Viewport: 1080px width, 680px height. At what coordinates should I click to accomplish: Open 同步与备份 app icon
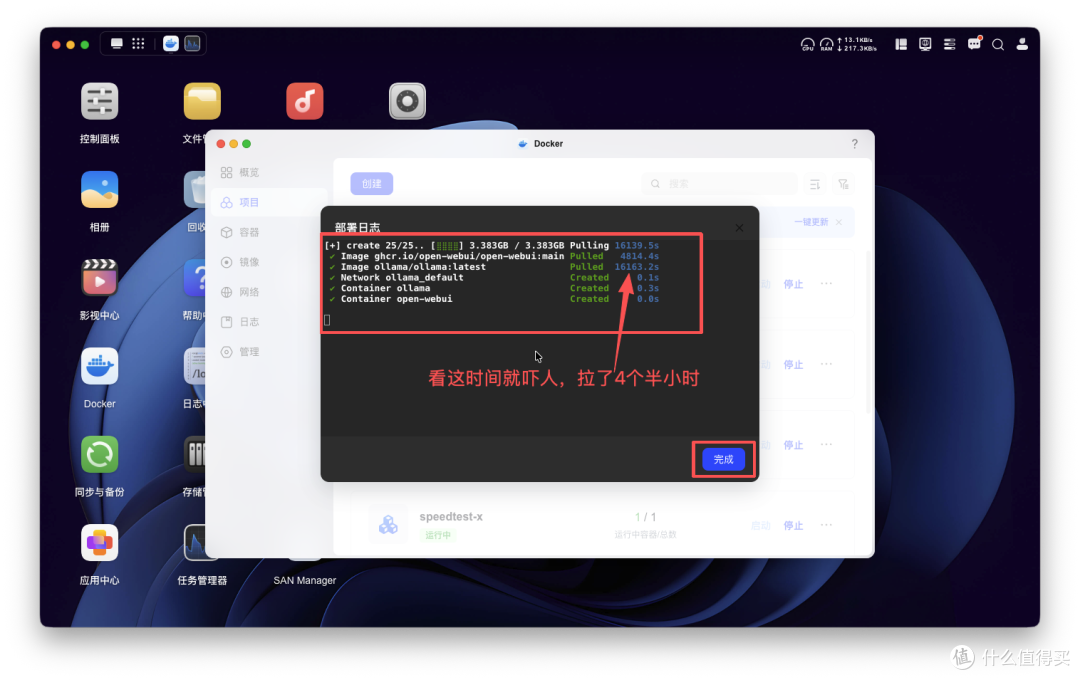[99, 455]
